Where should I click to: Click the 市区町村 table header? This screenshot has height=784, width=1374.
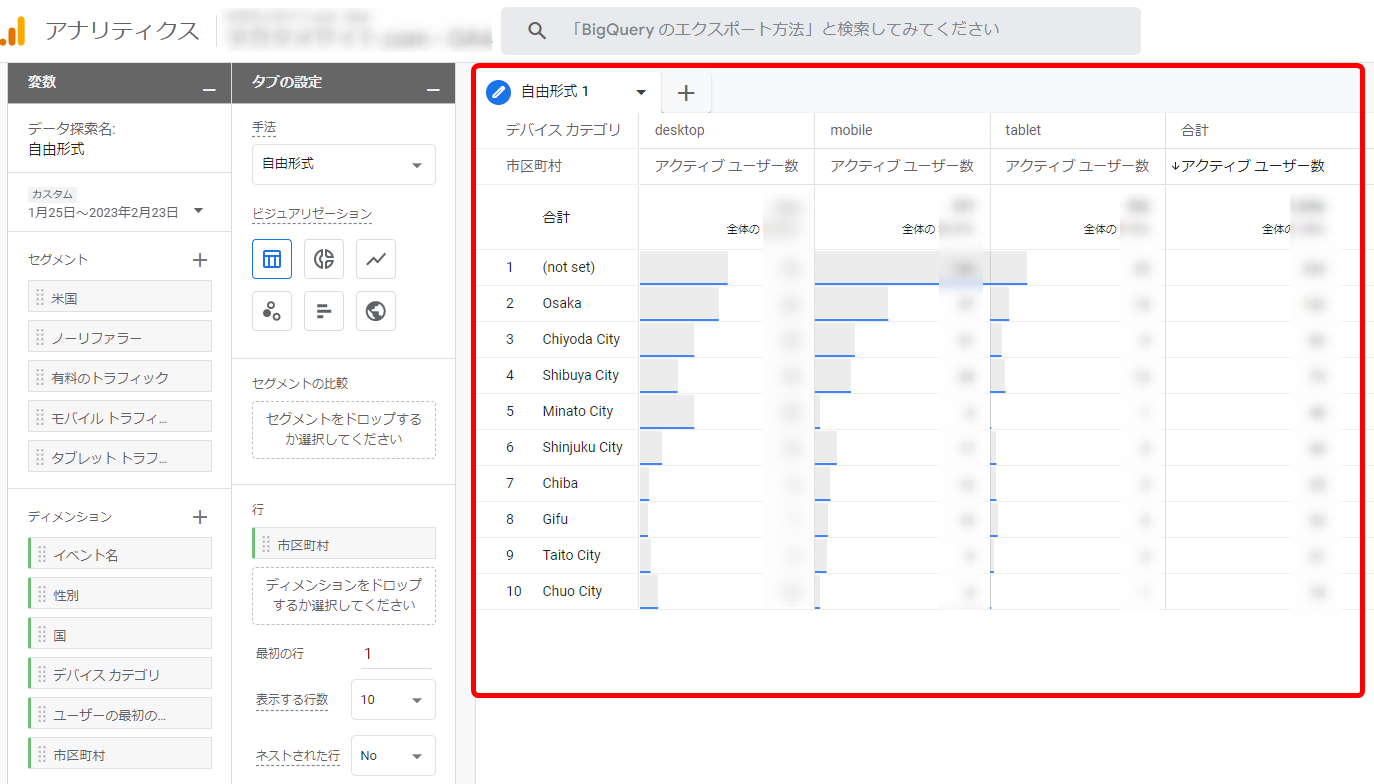[534, 166]
